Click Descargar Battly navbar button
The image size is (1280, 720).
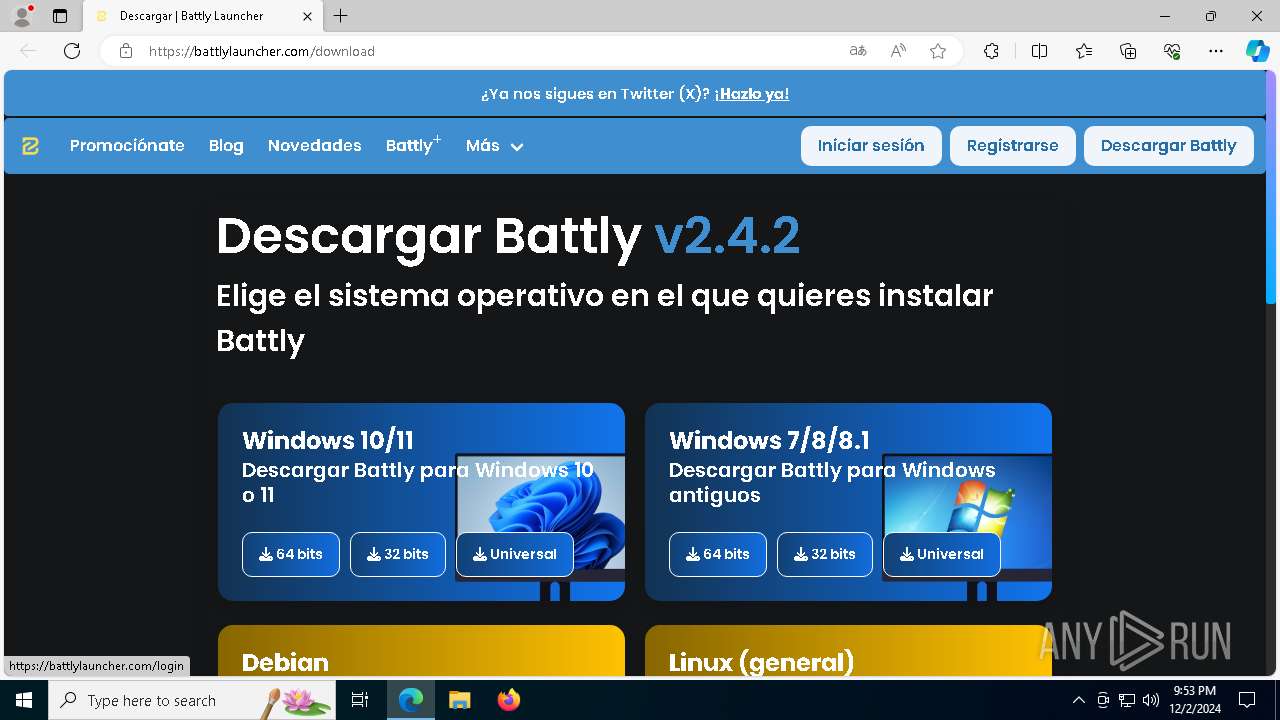tap(1168, 146)
